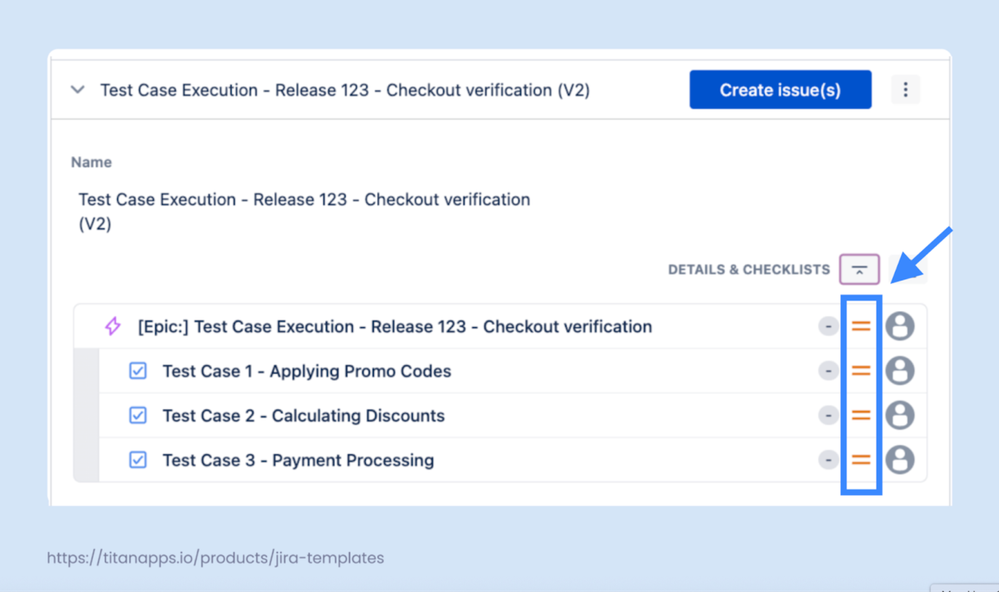Click the assignee avatar for Test Case 3

point(900,460)
